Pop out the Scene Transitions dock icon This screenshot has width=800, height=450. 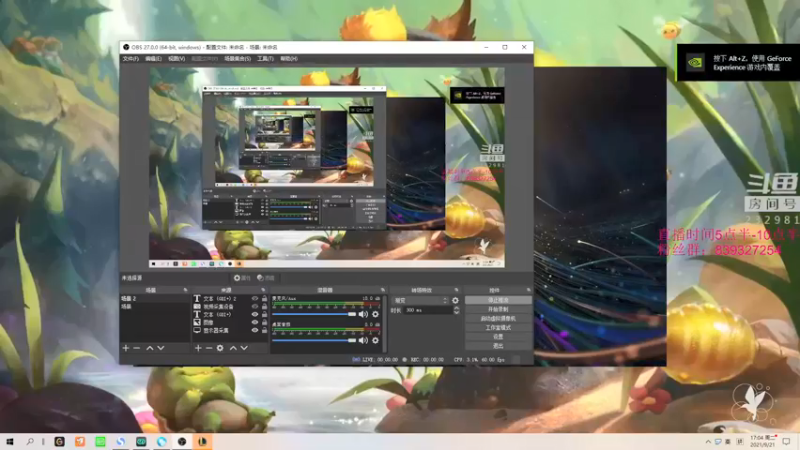tap(457, 290)
